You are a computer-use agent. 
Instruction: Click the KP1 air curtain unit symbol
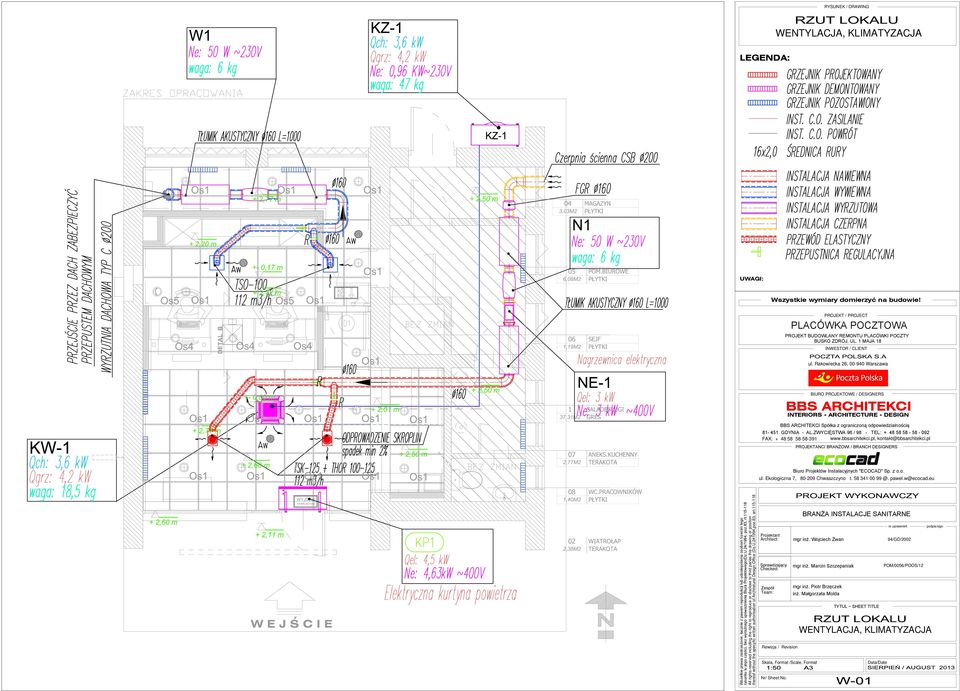tap(302, 498)
